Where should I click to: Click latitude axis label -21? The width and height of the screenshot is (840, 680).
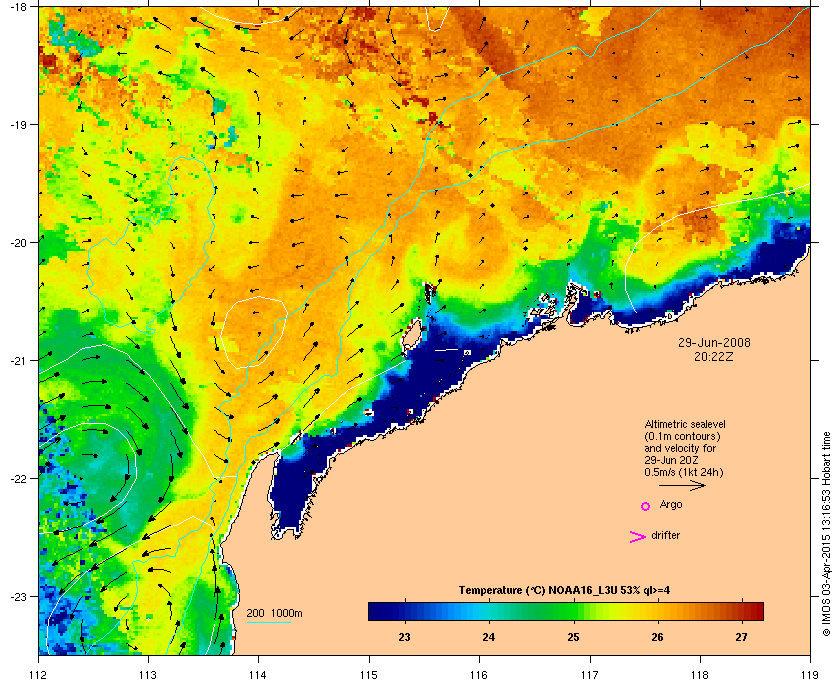[18, 360]
